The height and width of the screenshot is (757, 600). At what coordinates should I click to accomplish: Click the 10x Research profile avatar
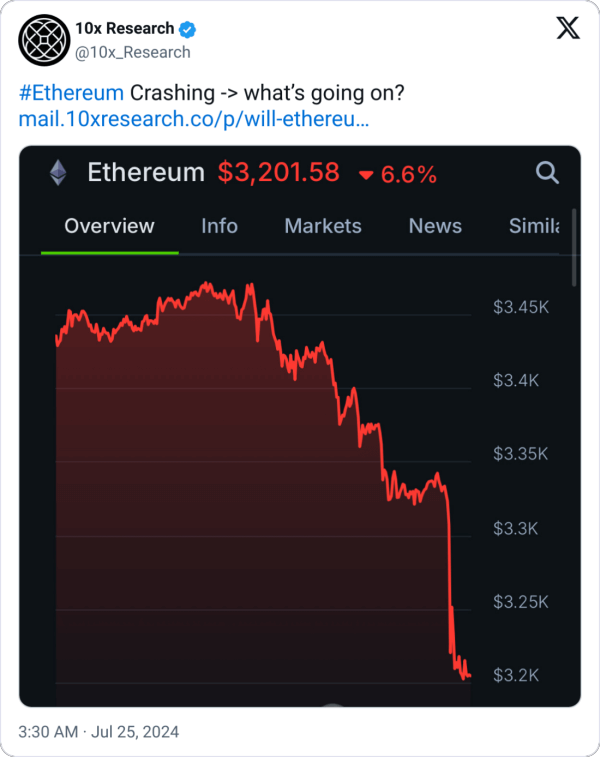point(44,40)
